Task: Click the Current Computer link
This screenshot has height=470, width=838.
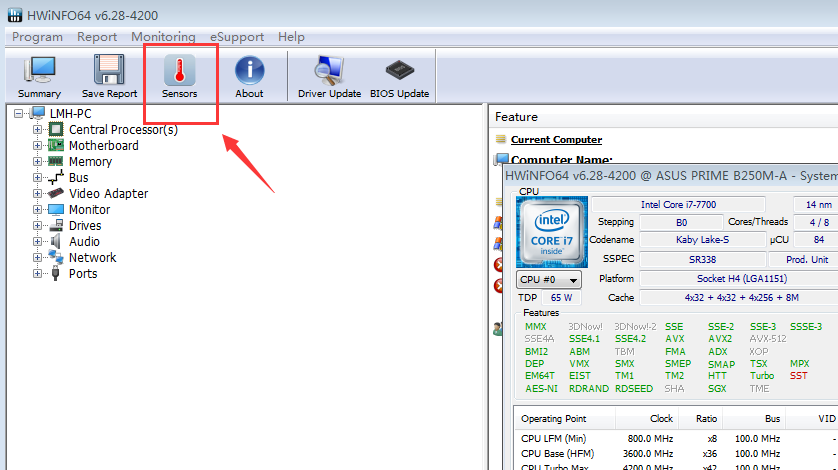Action: pos(556,140)
